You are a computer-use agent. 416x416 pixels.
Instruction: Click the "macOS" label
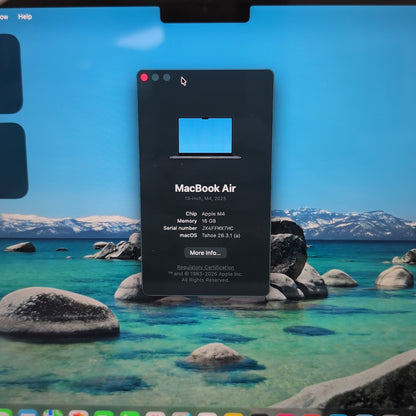click(188, 235)
